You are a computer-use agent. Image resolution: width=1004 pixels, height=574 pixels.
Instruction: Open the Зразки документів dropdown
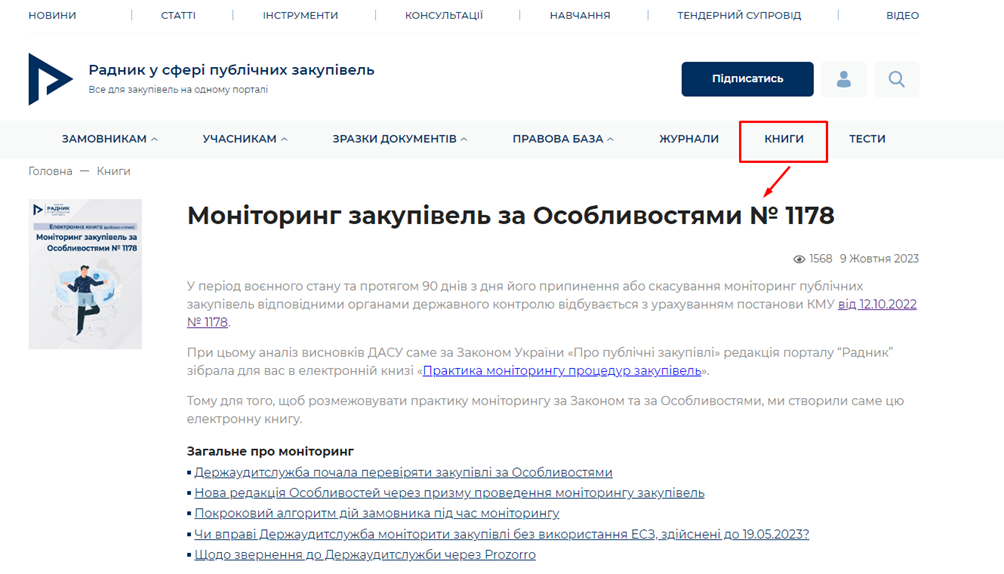pyautogui.click(x=399, y=139)
